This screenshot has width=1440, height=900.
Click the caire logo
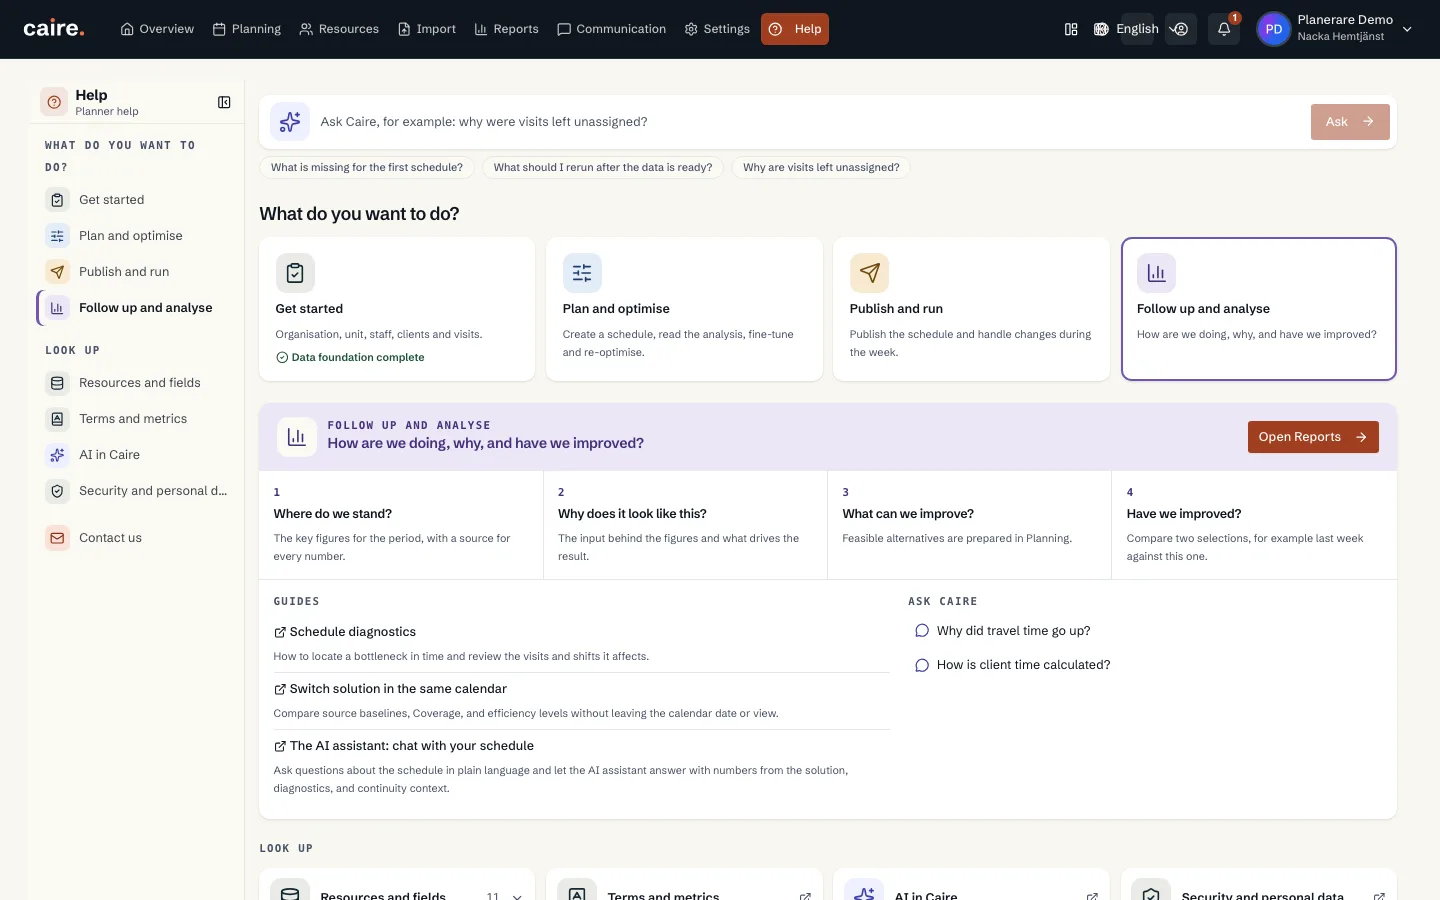[54, 29]
